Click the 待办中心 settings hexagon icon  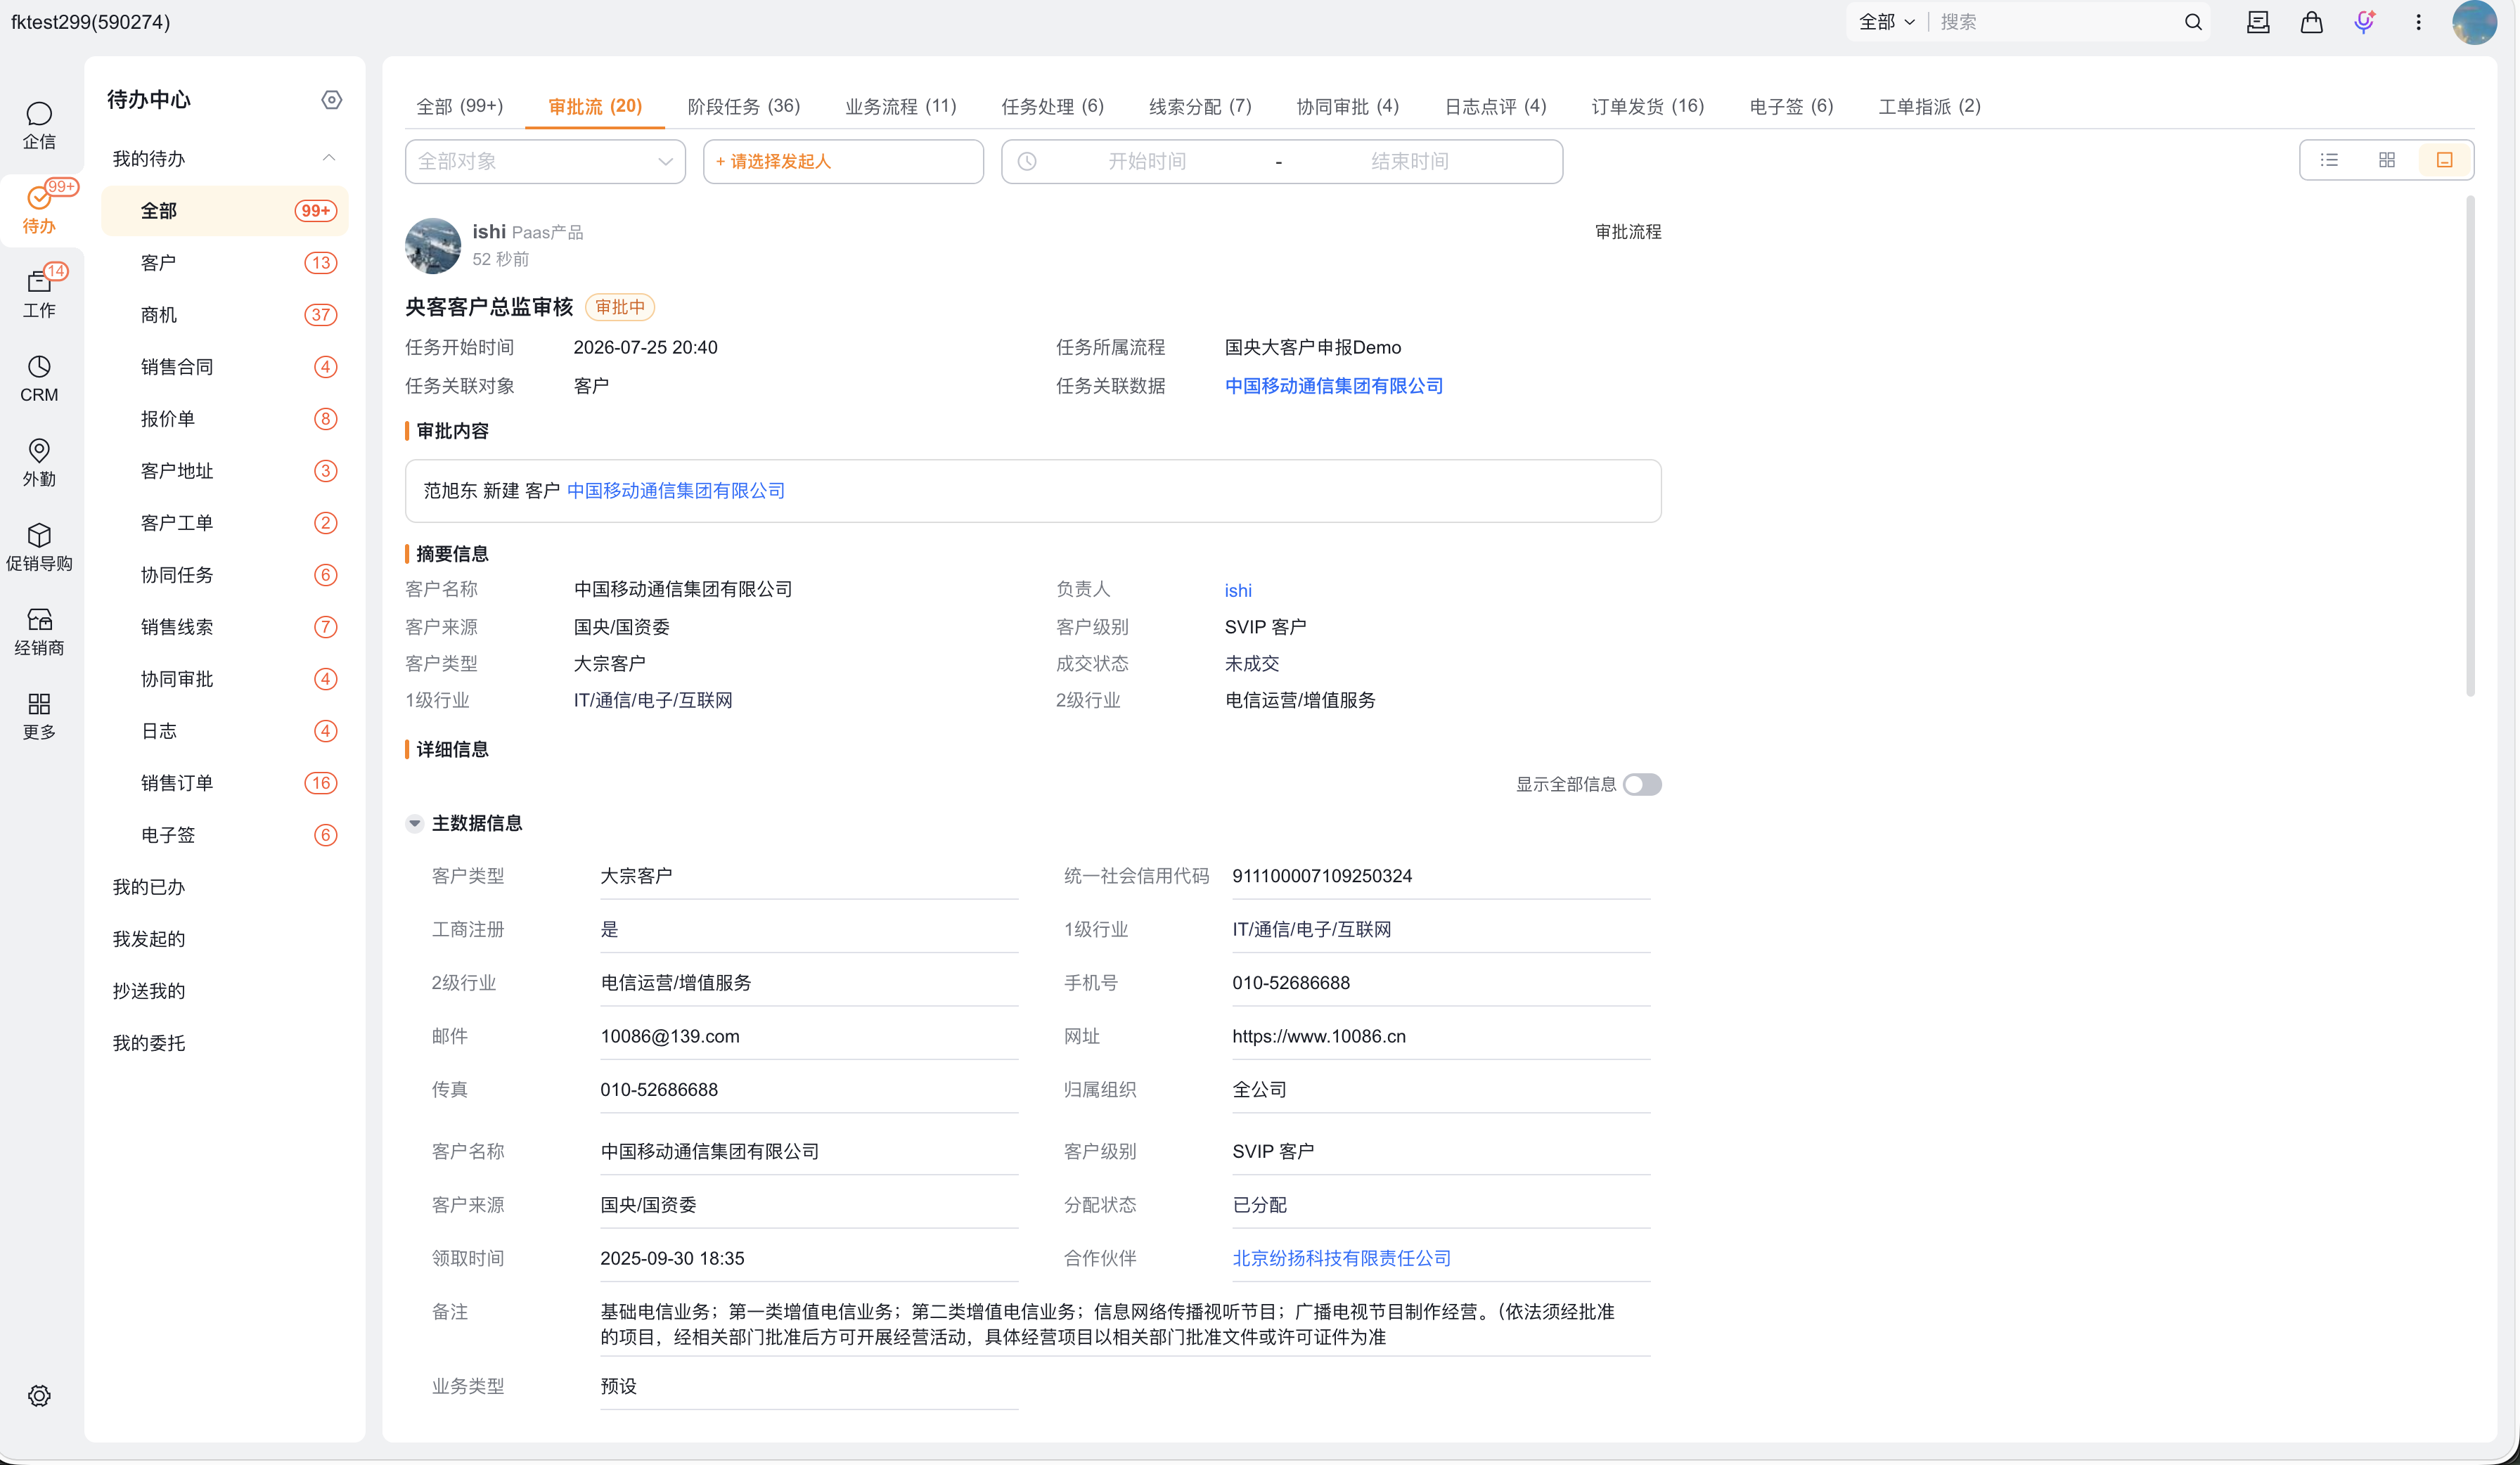pos(332,100)
